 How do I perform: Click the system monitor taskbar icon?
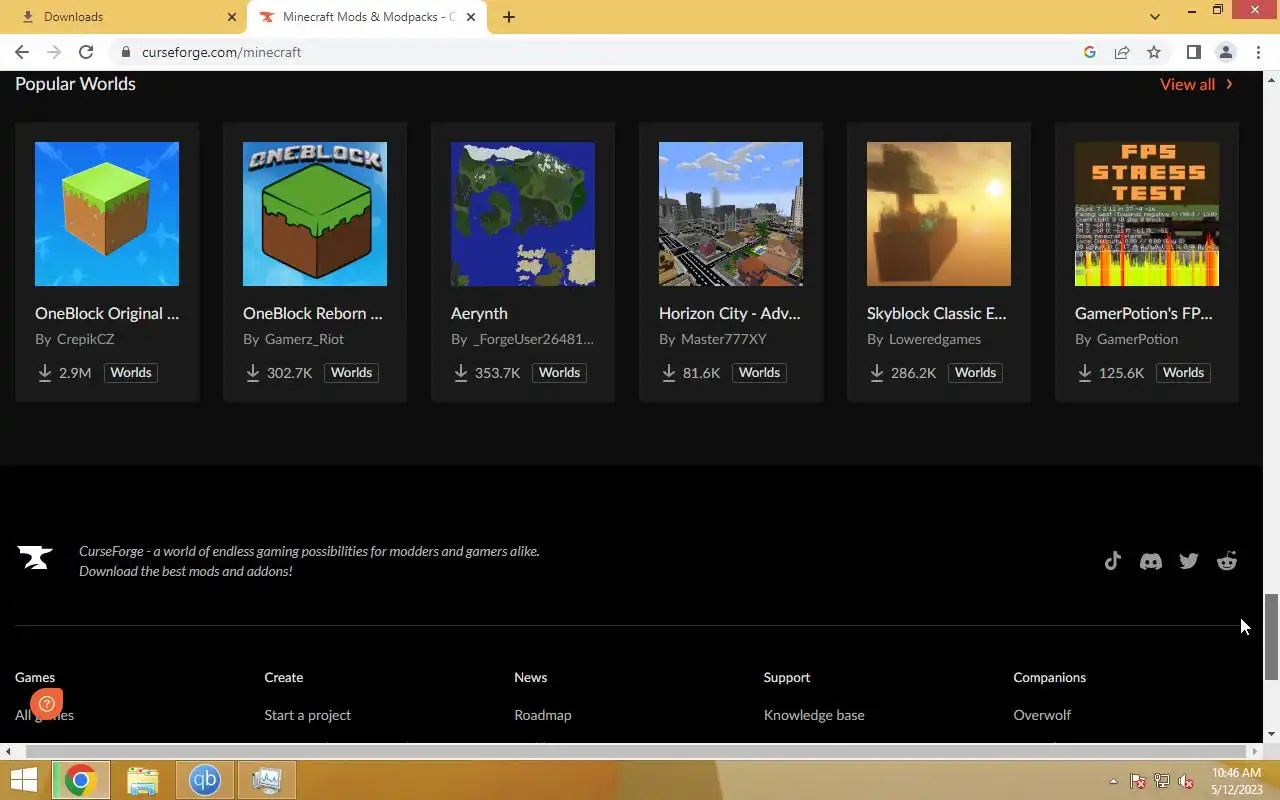point(266,780)
